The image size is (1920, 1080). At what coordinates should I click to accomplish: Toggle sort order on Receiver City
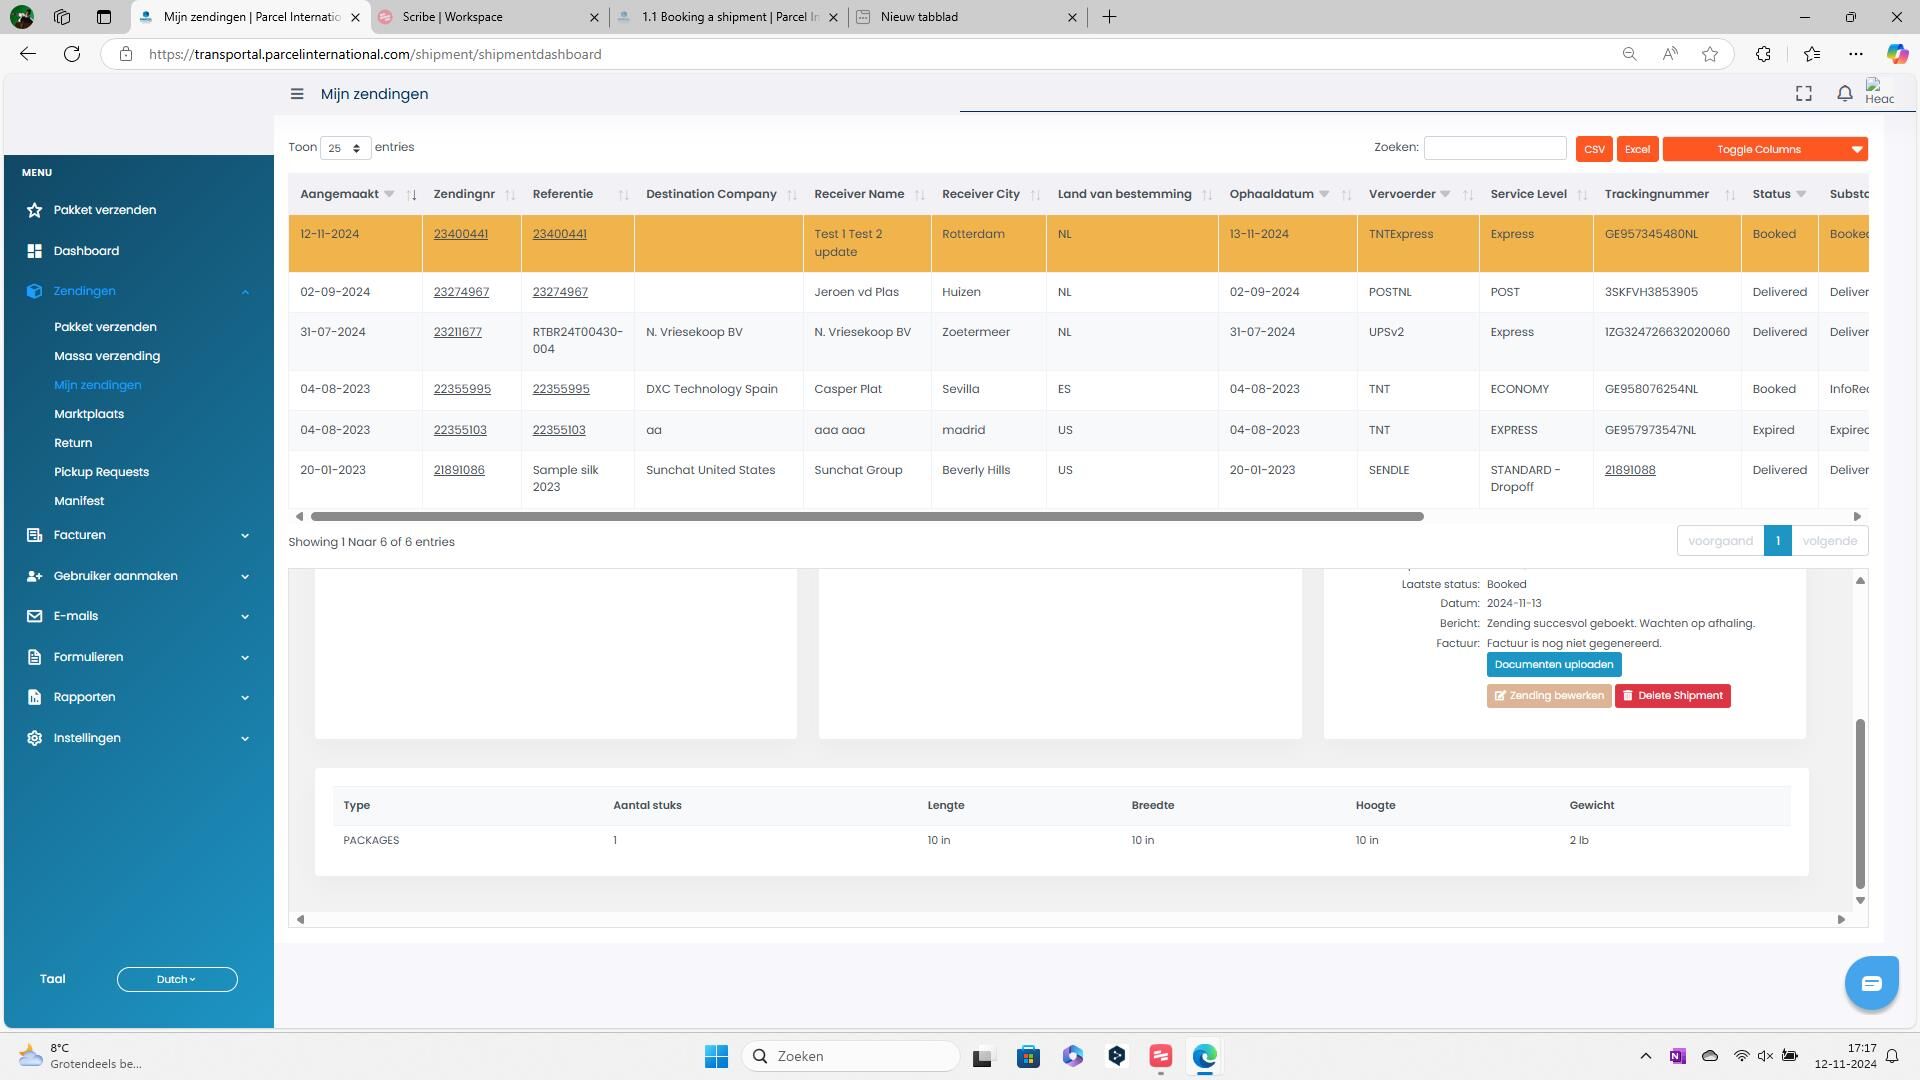(1035, 195)
